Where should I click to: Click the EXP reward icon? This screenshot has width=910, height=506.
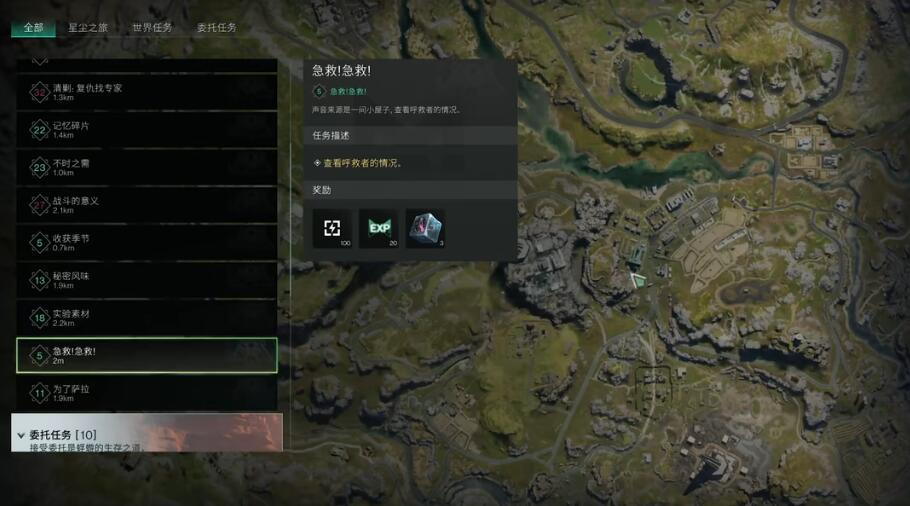pos(379,229)
